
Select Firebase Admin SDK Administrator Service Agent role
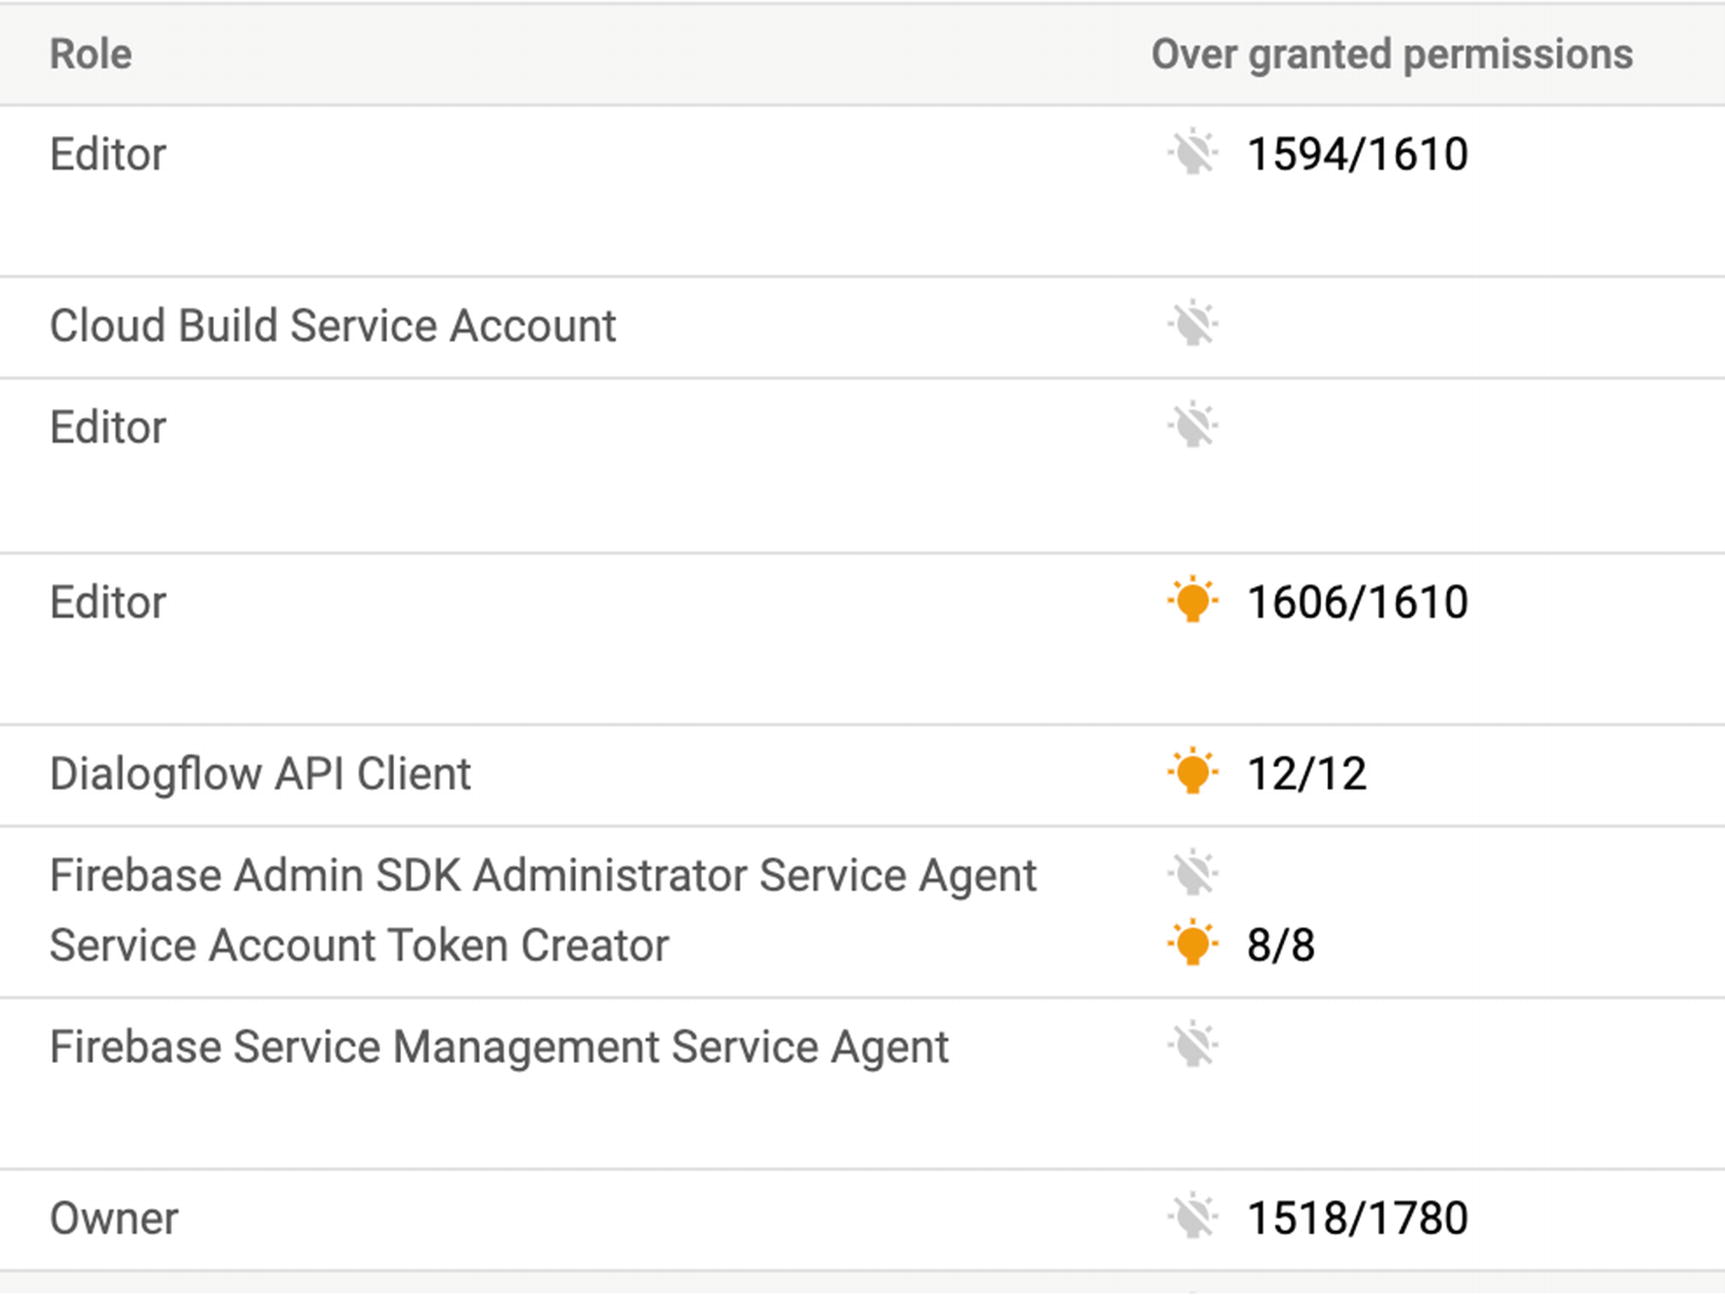click(543, 876)
